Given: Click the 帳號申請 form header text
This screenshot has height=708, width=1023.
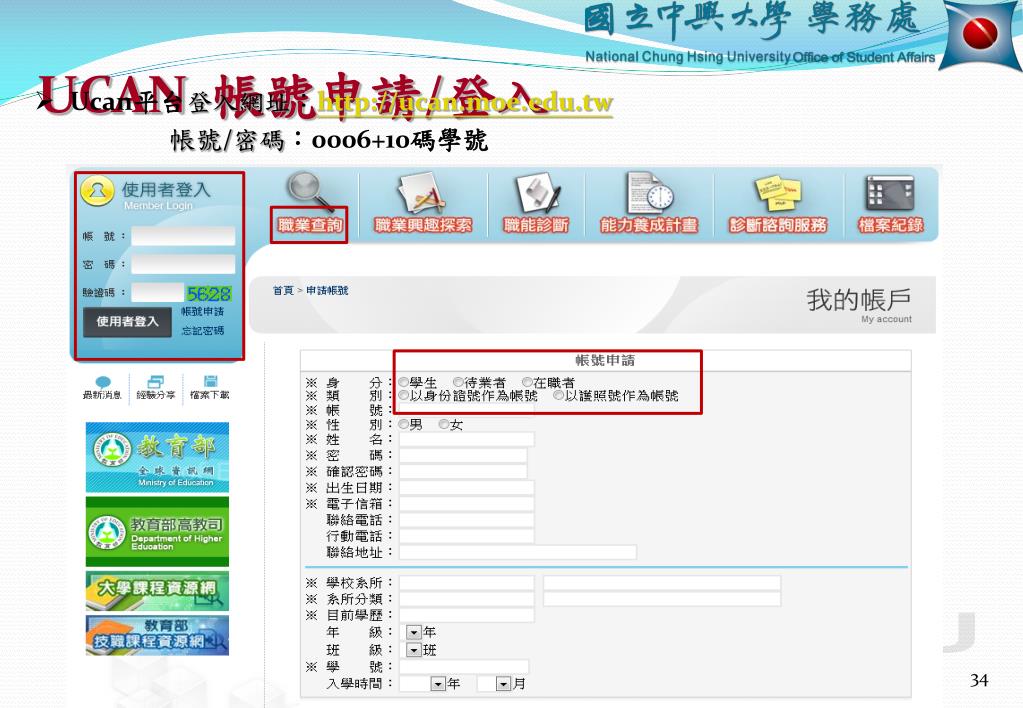Looking at the screenshot, I should pos(605,360).
